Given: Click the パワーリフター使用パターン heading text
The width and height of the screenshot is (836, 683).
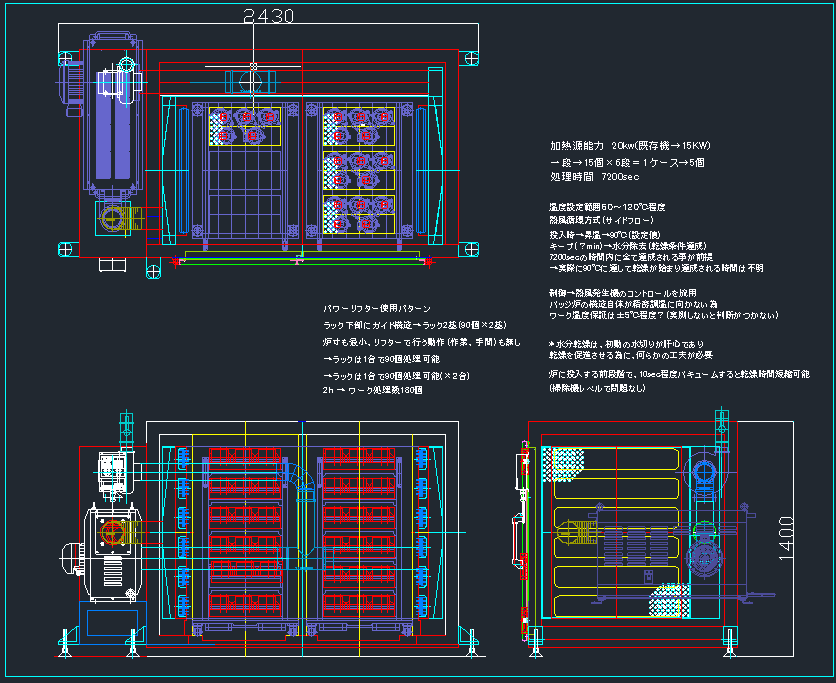Looking at the screenshot, I should coord(378,310).
